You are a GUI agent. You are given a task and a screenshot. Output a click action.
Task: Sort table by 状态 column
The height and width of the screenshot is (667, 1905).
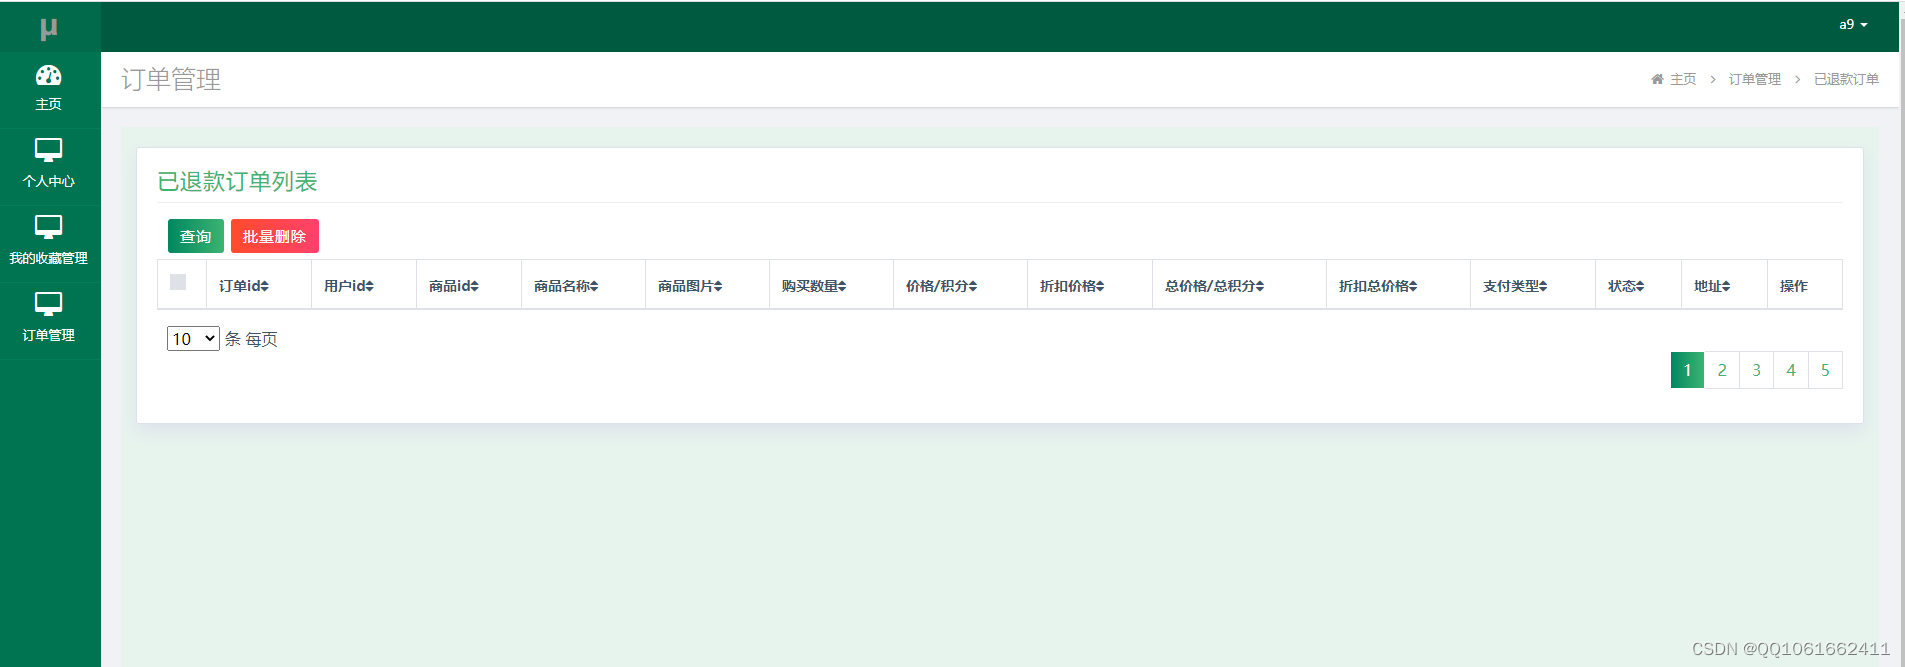[x=1626, y=286]
